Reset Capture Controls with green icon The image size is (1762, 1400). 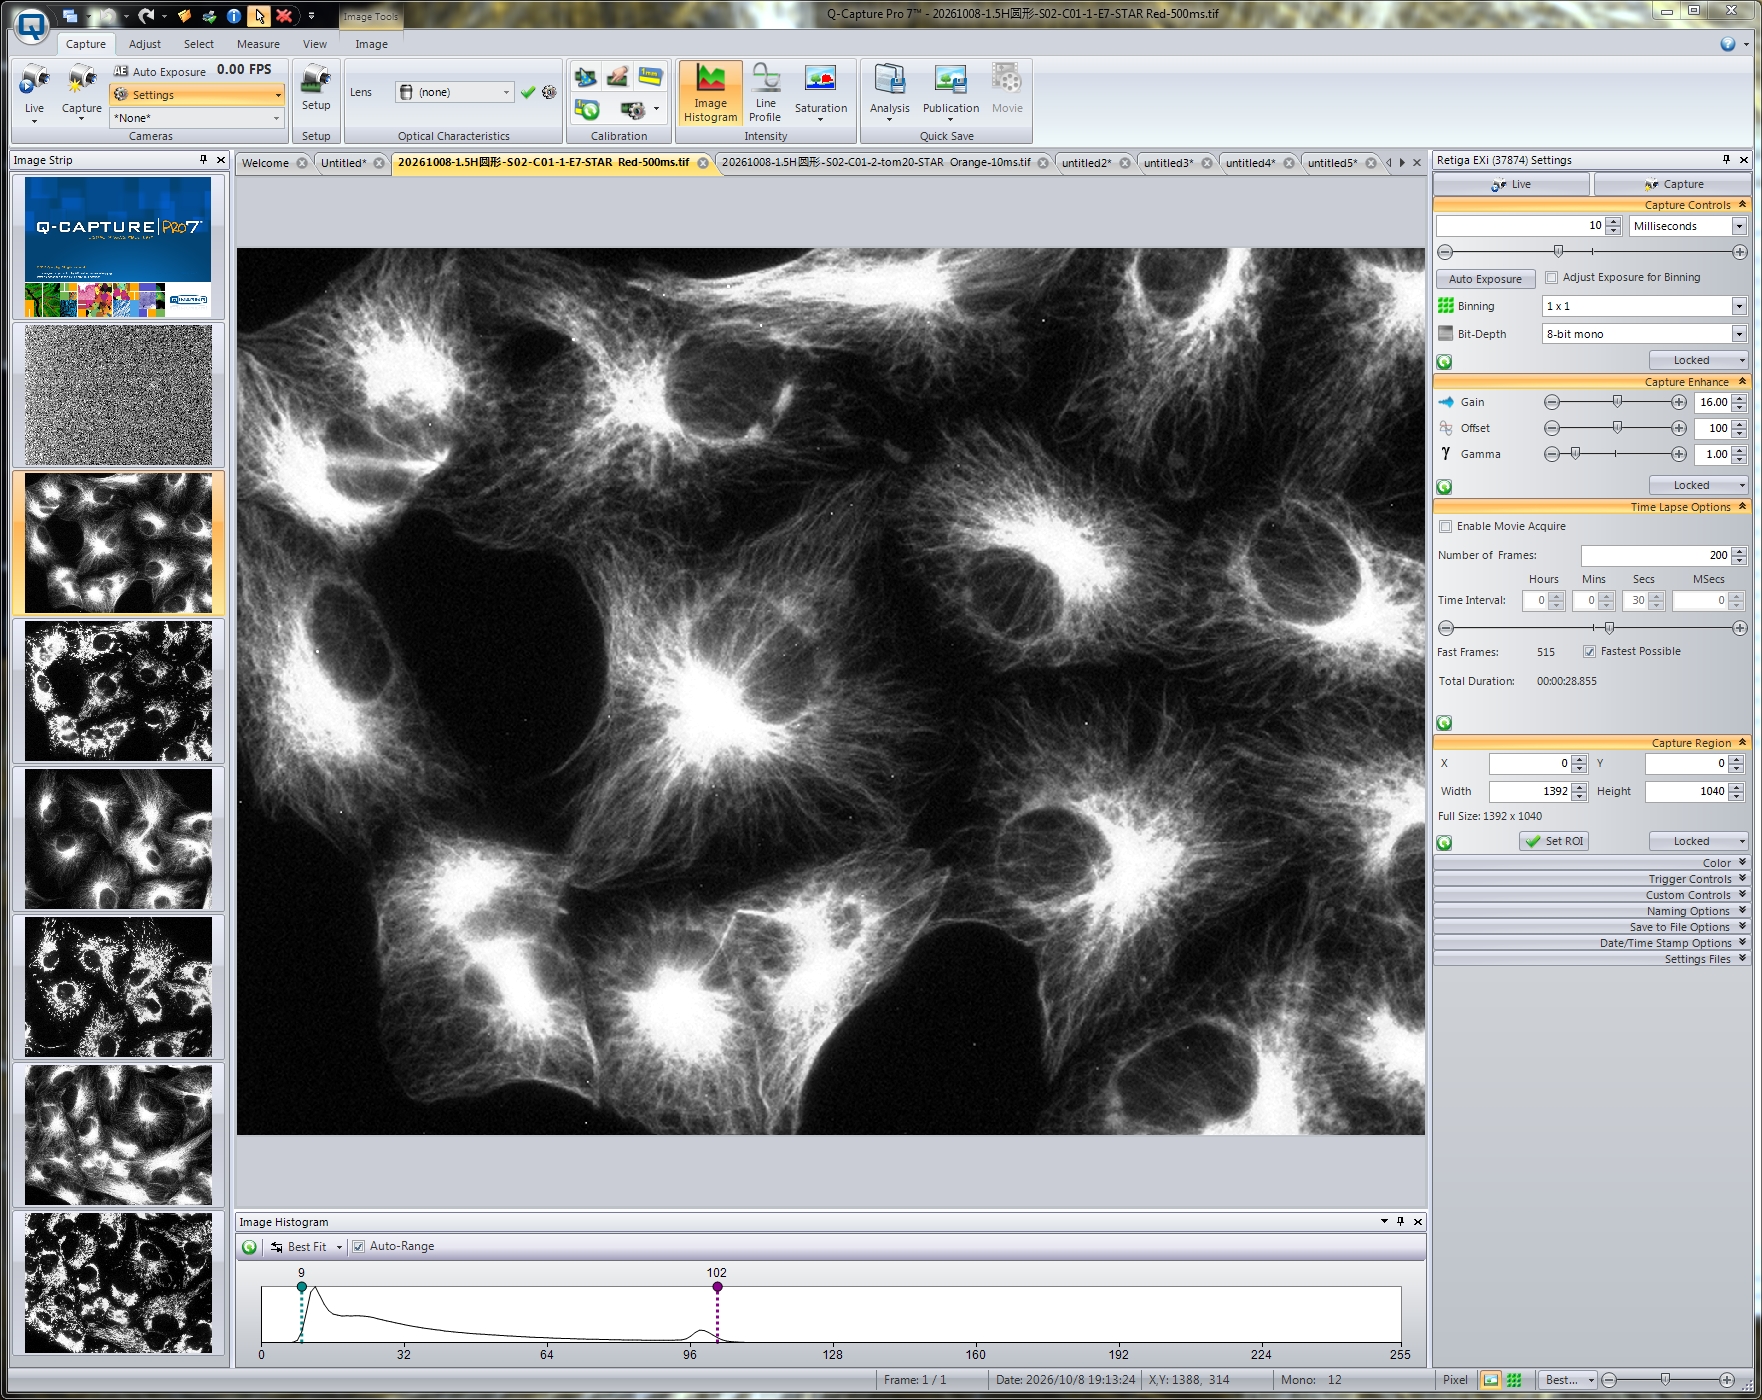(1444, 362)
